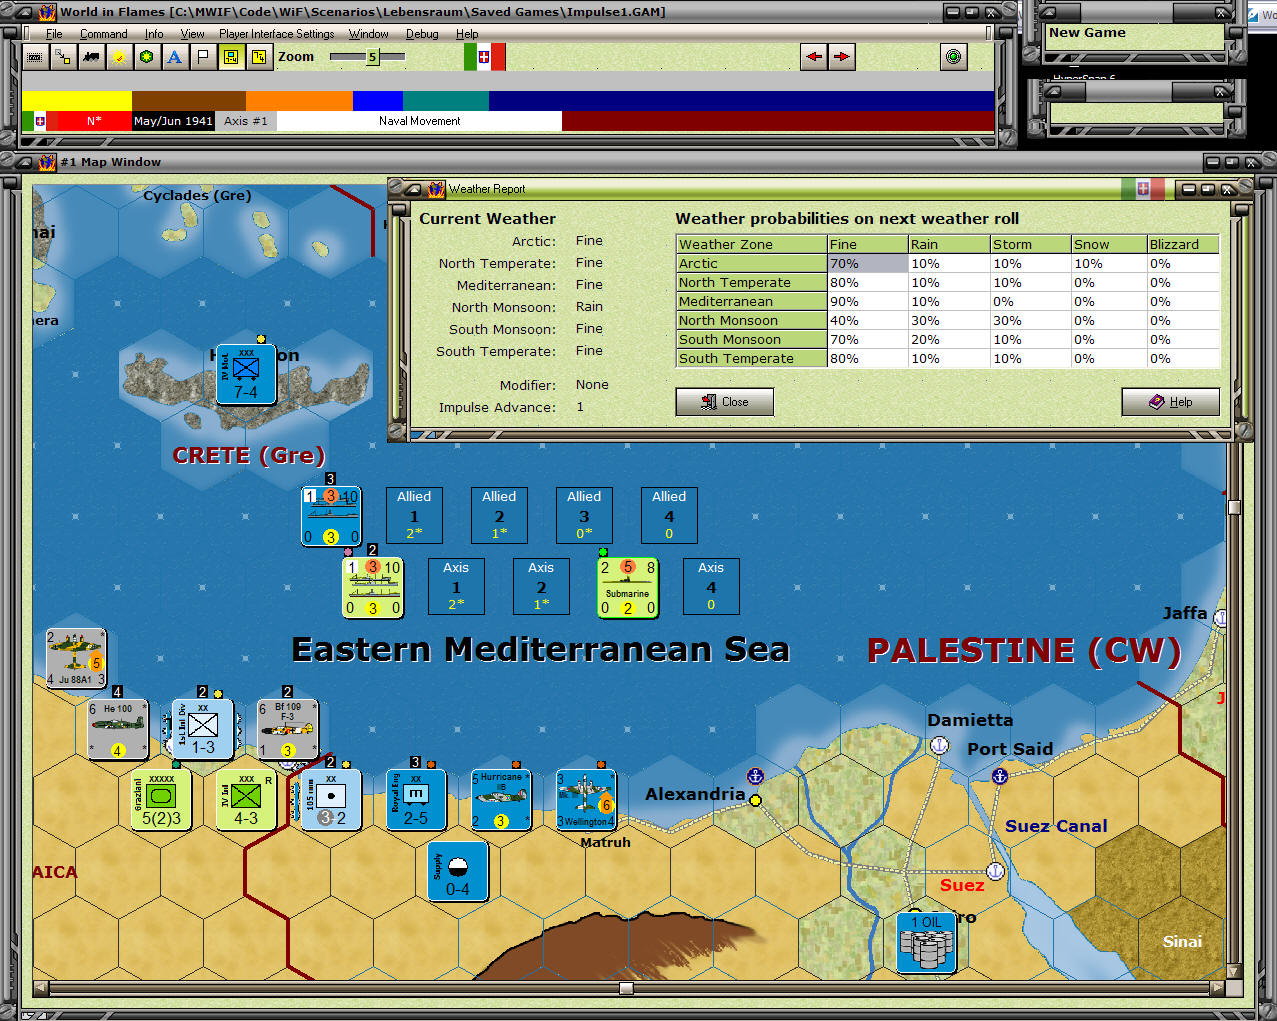Viewport: 1277px width, 1021px height.
Task: Select the Hurricane fighter counter
Action: (501, 800)
